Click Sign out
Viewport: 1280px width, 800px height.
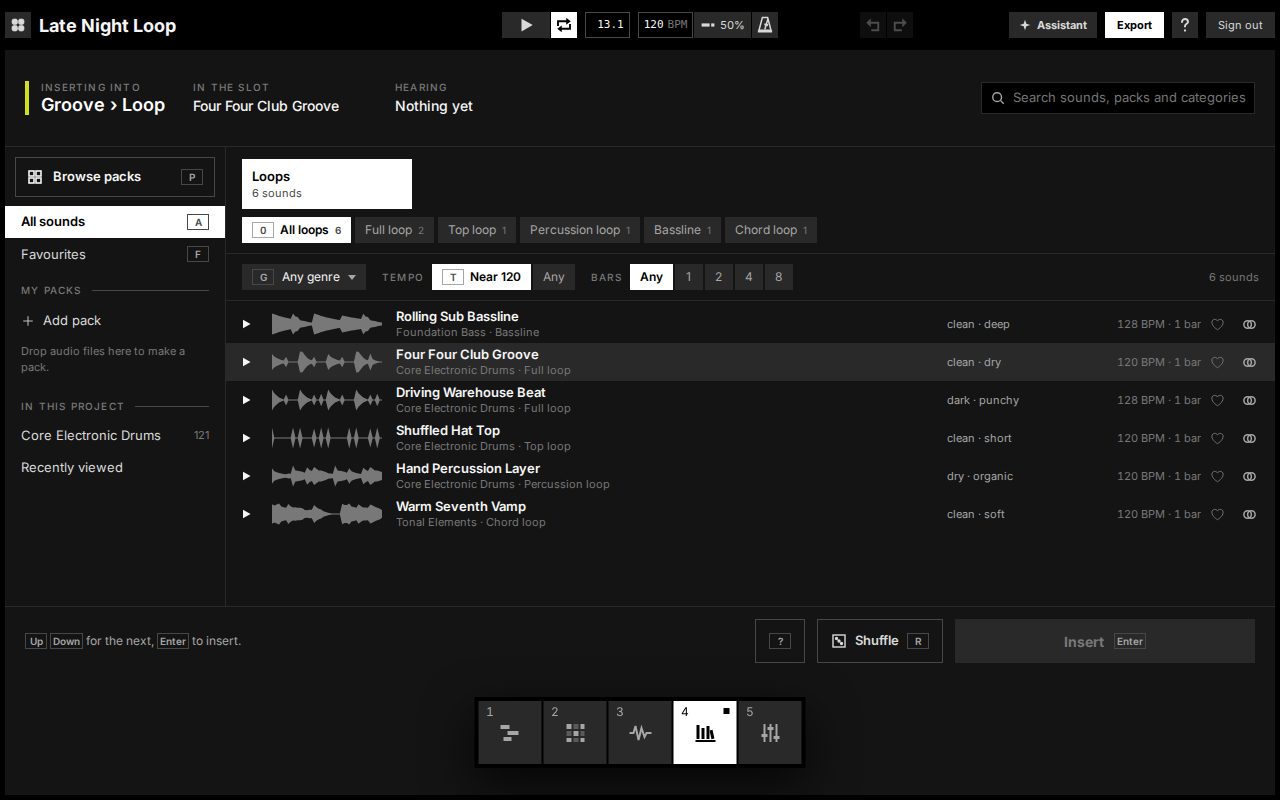(1240, 25)
